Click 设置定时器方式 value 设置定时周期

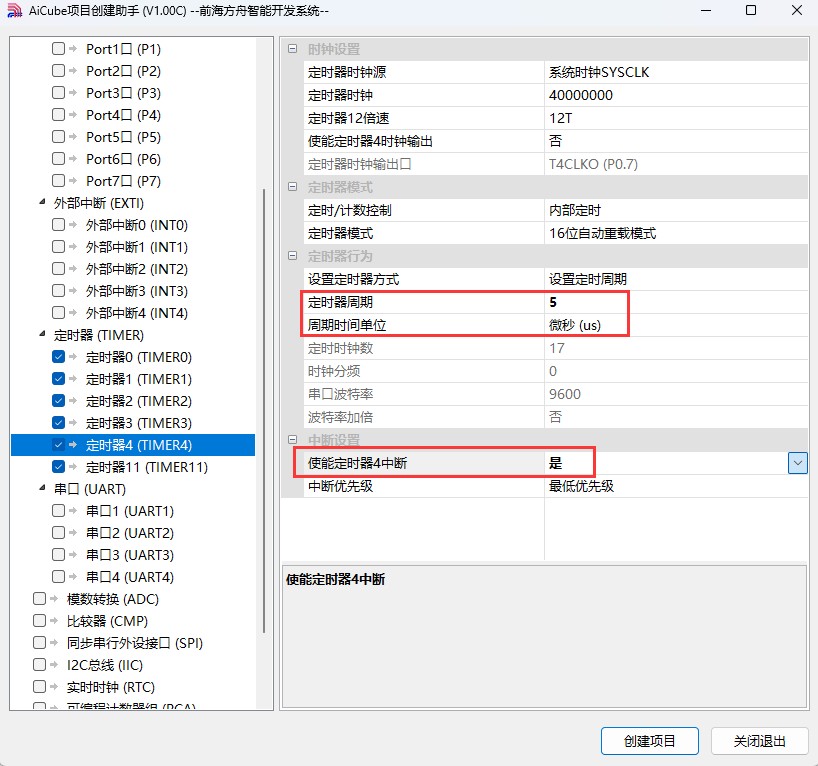(676, 279)
